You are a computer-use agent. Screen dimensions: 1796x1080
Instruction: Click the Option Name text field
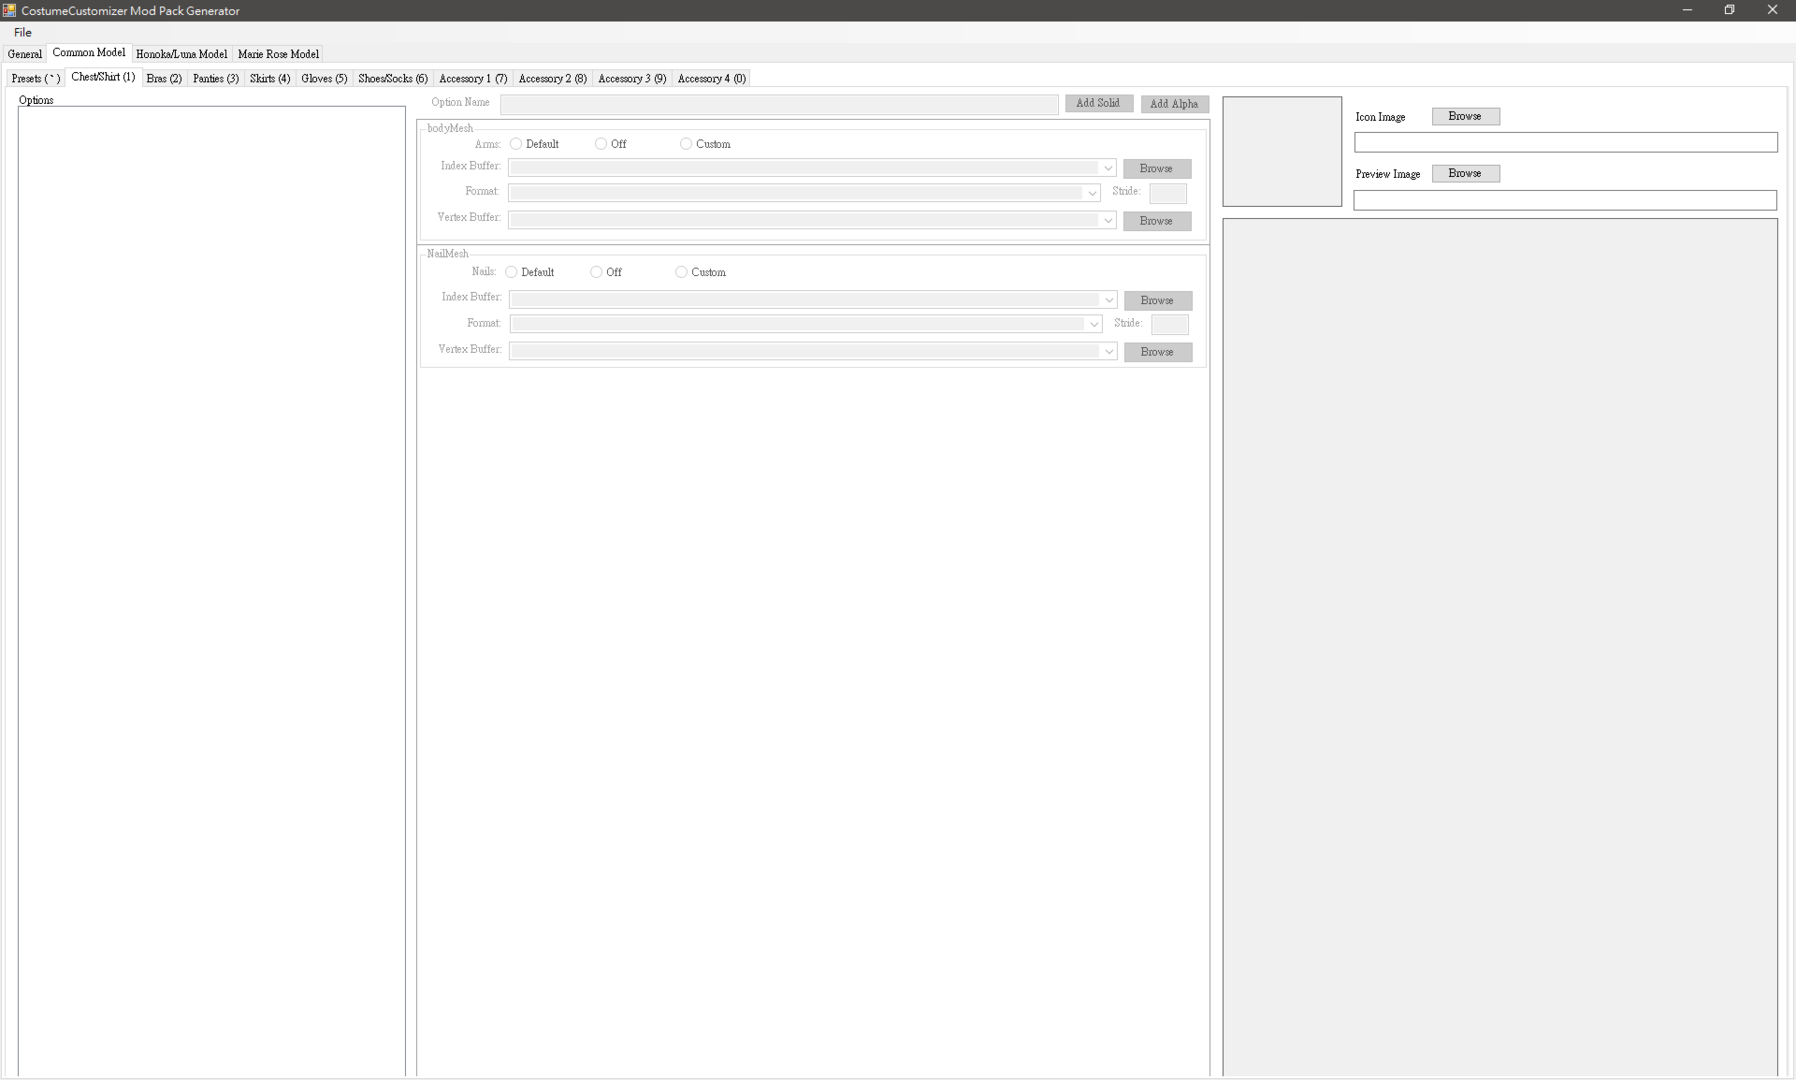(779, 104)
